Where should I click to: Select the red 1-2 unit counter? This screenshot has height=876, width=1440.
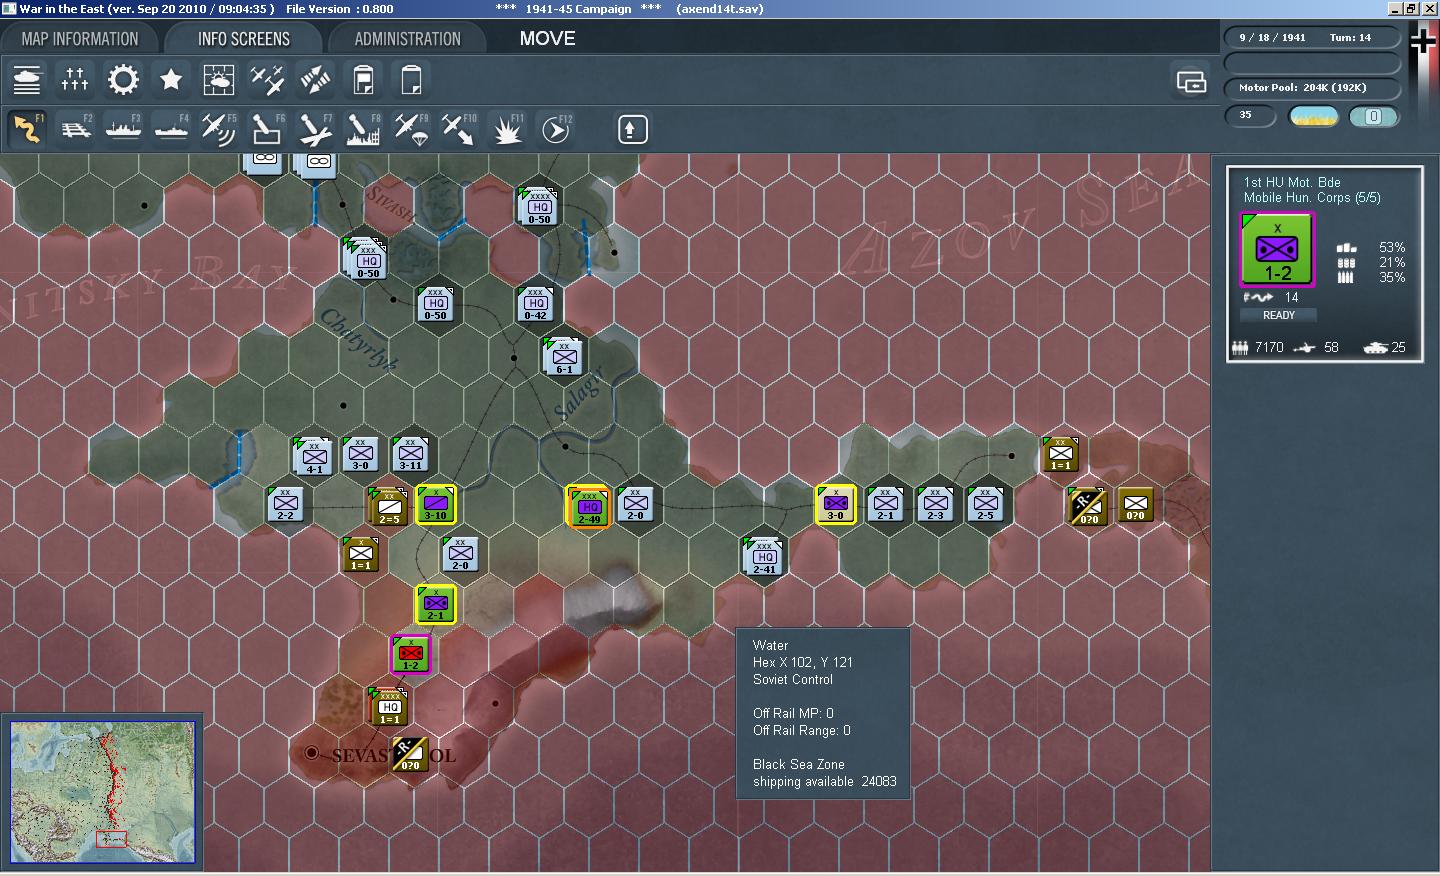(411, 655)
